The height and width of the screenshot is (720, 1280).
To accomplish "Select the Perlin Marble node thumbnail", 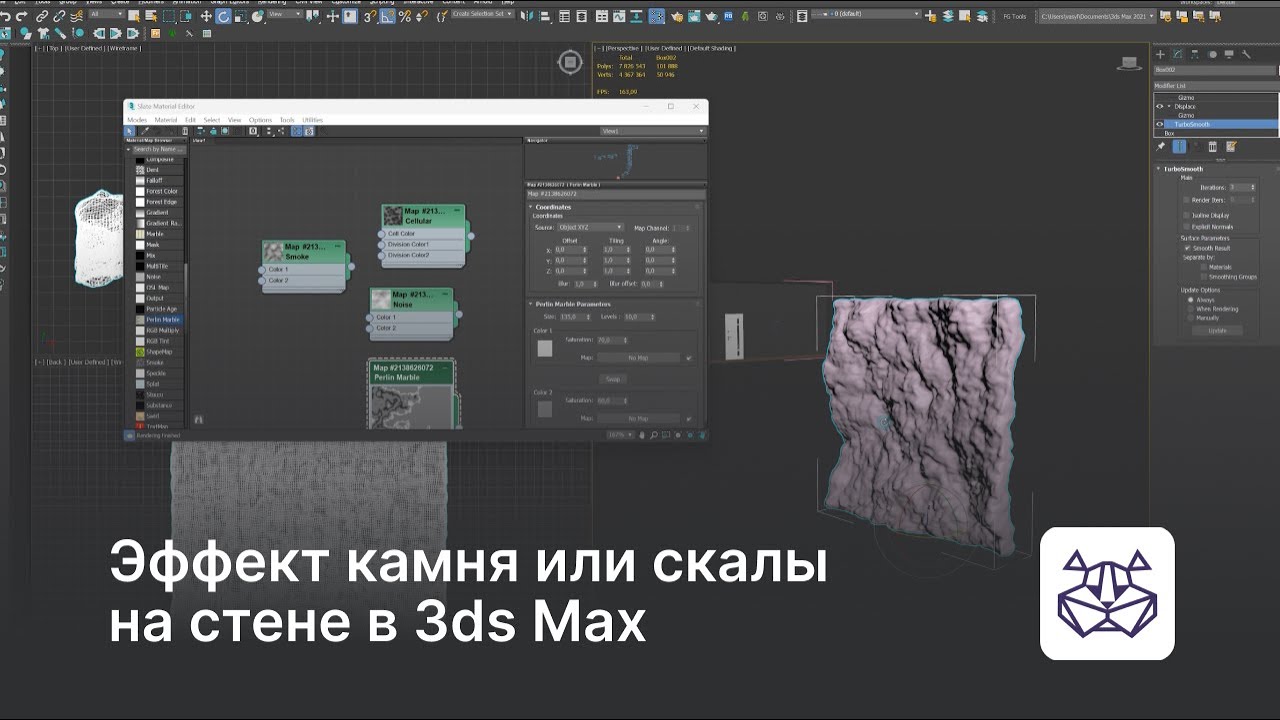I will tap(411, 410).
